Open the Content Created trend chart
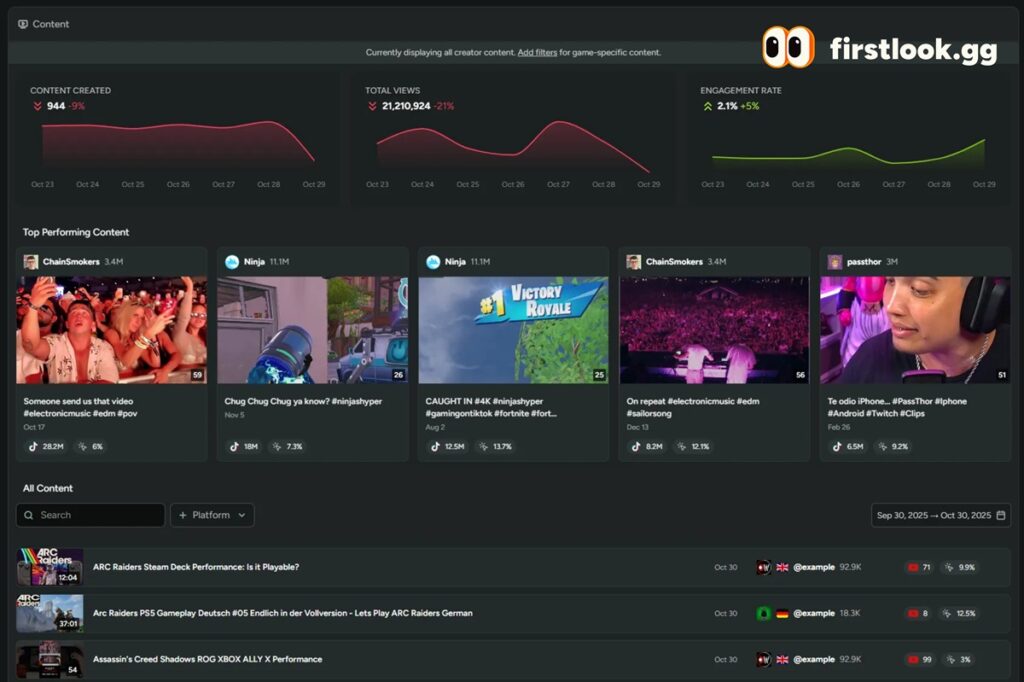 click(x=178, y=142)
